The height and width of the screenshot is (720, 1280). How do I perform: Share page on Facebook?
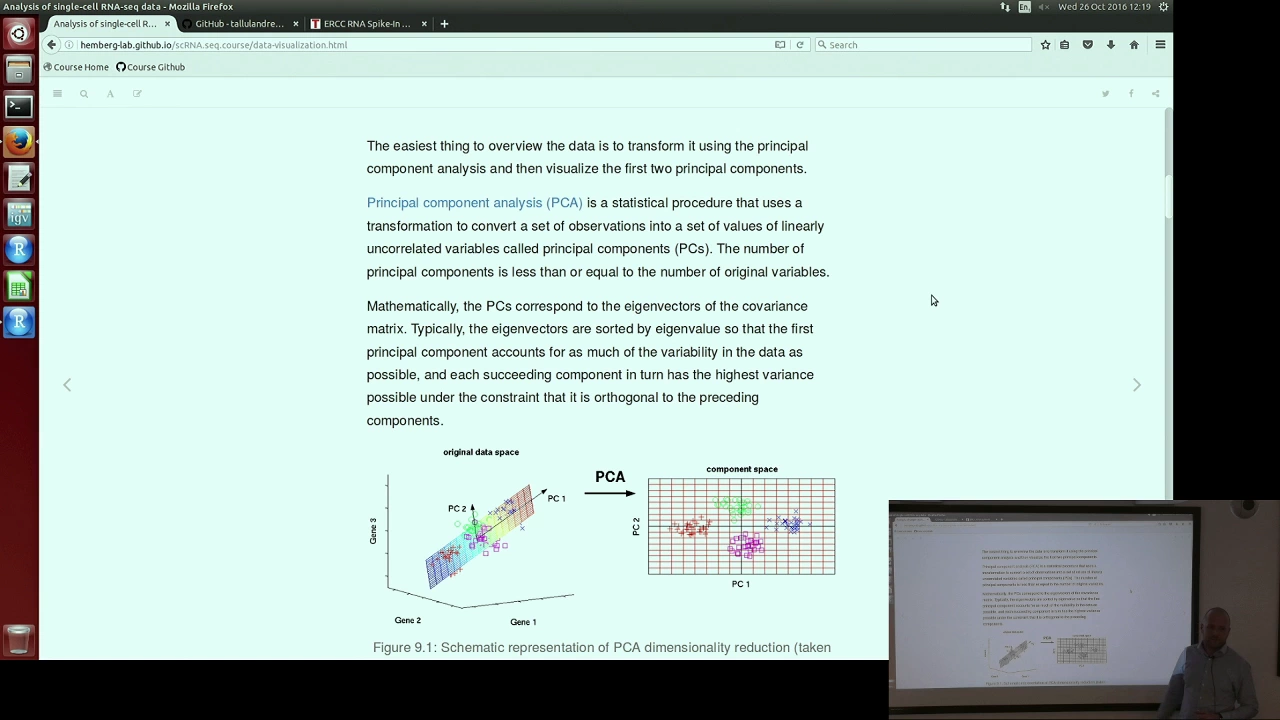tap(1131, 93)
